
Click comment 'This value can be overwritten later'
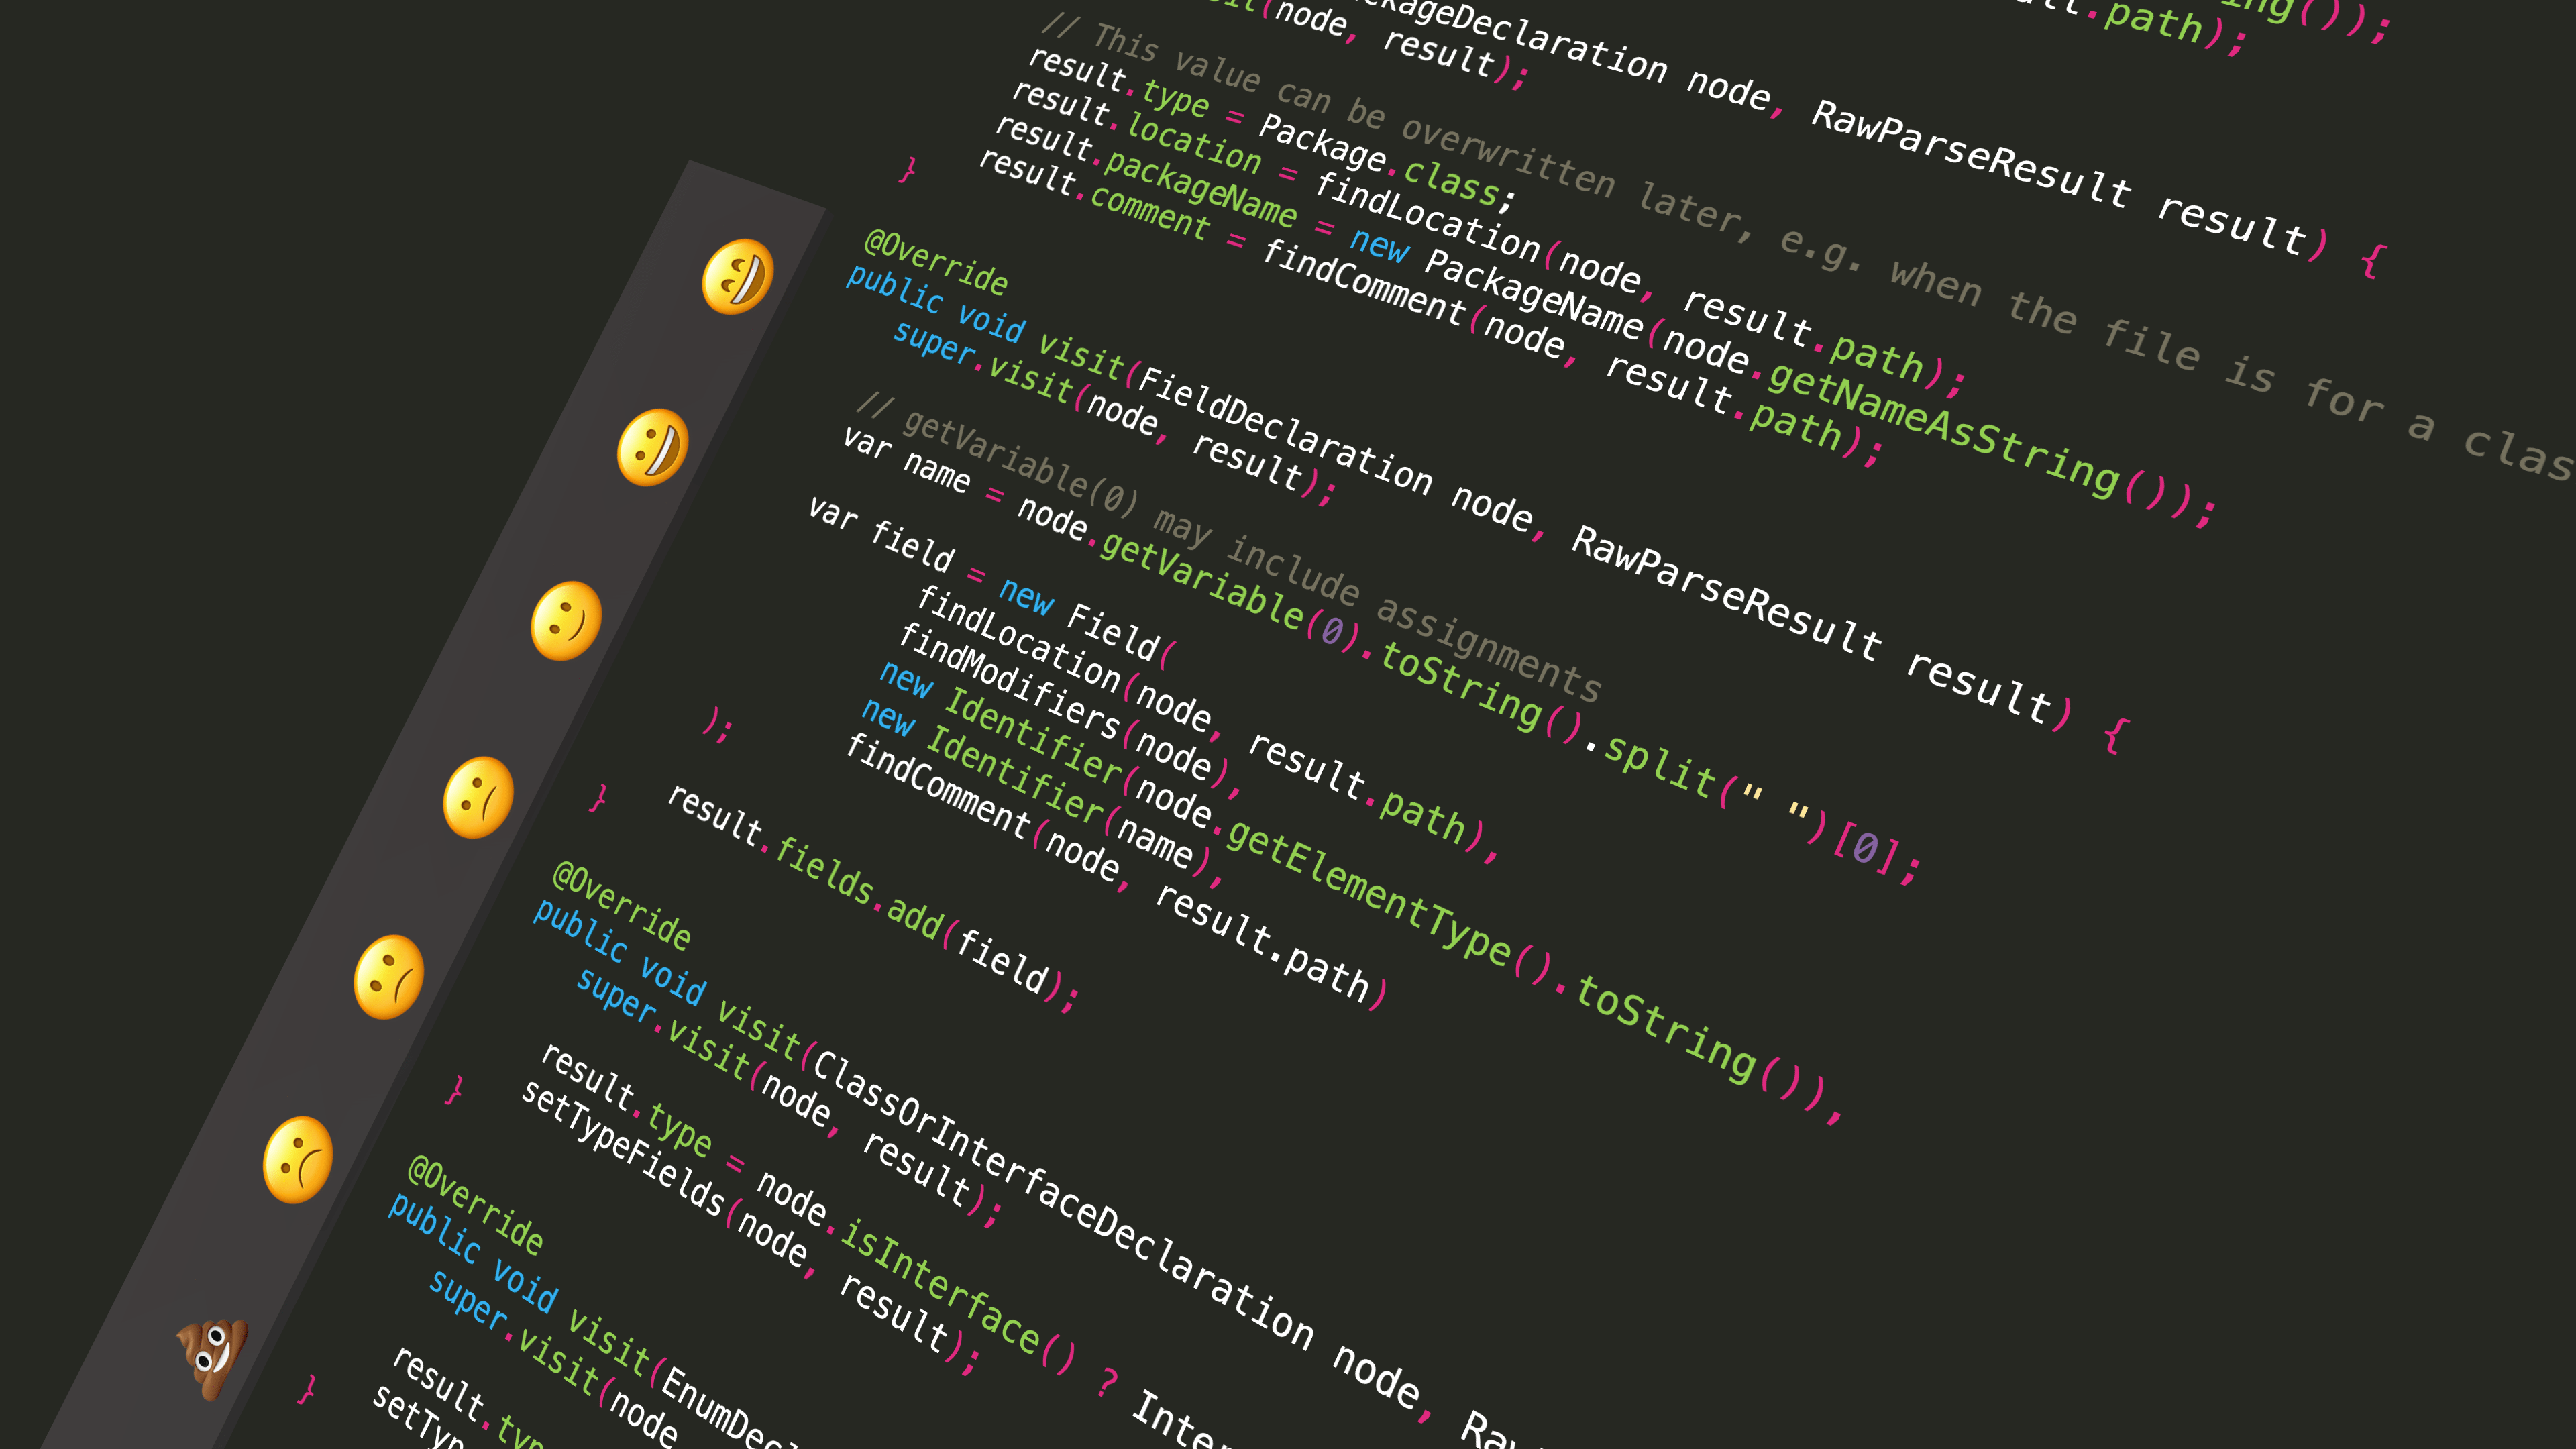[x=1399, y=127]
